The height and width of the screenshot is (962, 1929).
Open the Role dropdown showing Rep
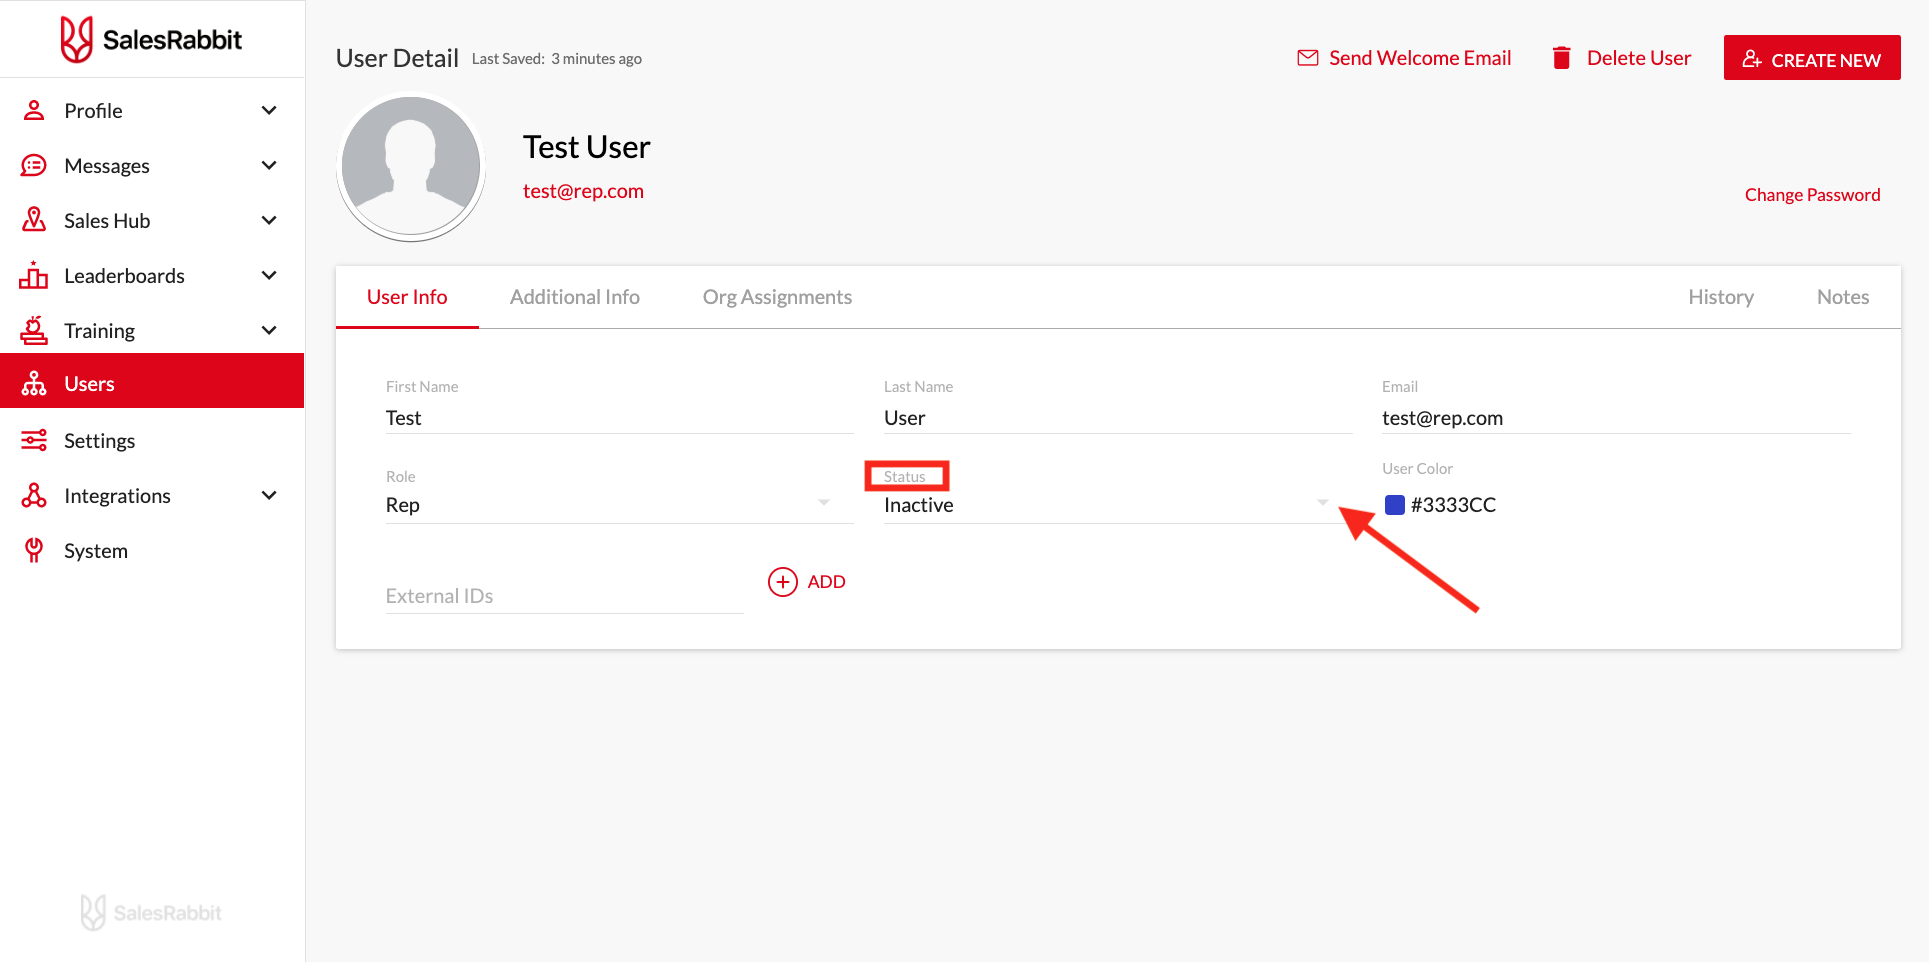[619, 504]
